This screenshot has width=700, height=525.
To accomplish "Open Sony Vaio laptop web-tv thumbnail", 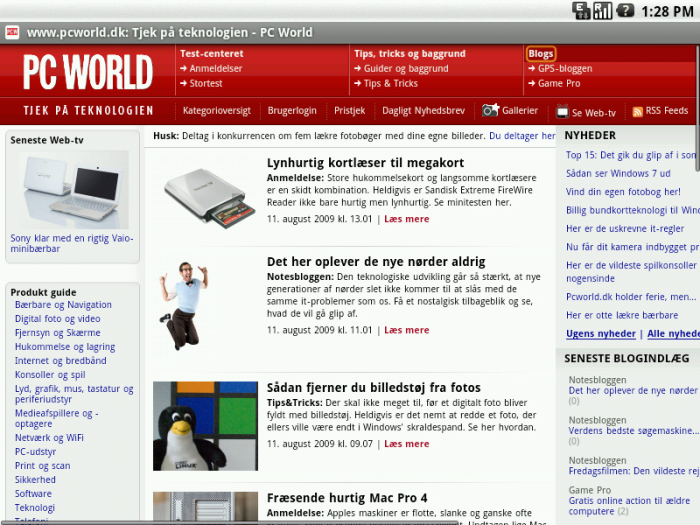I will tap(74, 189).
